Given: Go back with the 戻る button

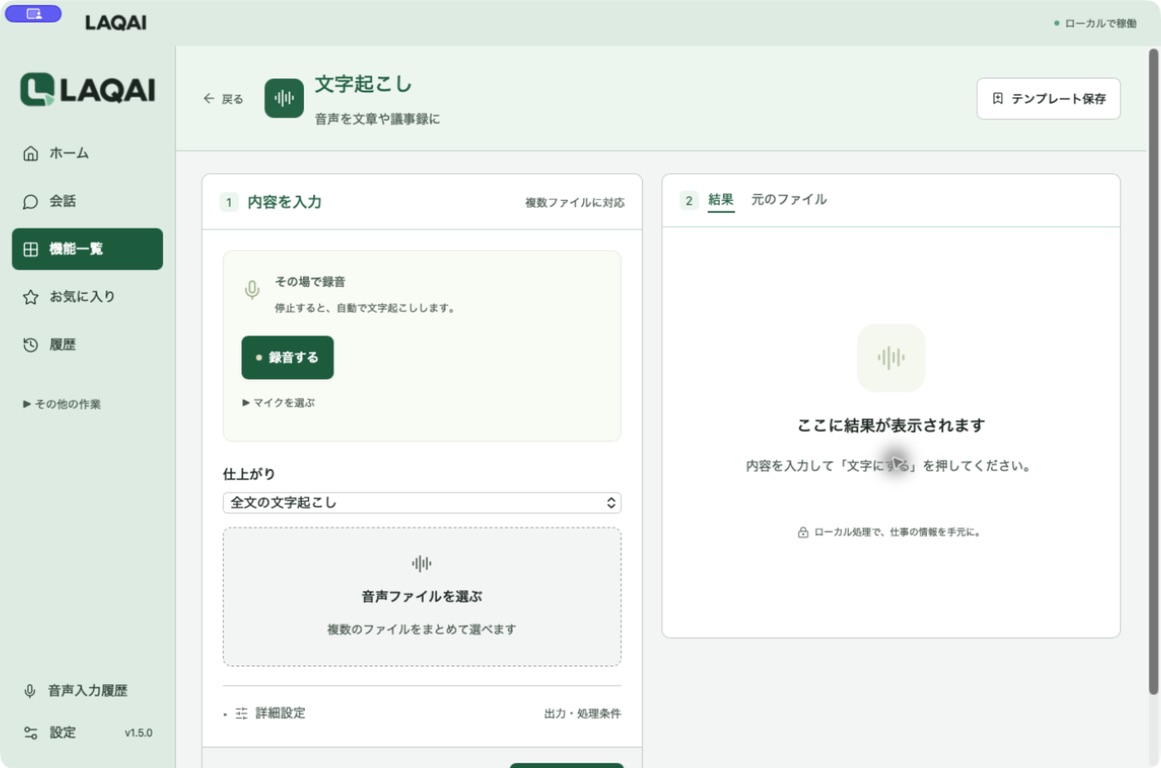Looking at the screenshot, I should pyautogui.click(x=223, y=98).
